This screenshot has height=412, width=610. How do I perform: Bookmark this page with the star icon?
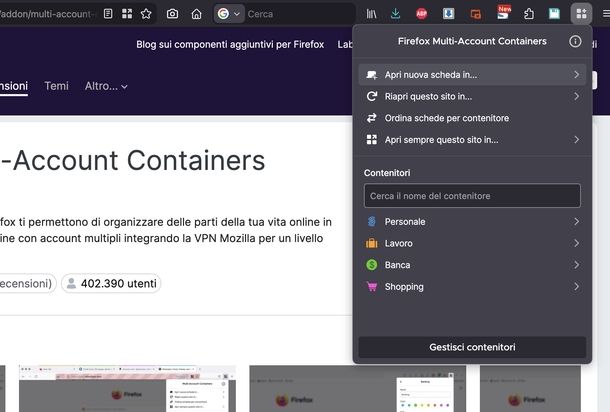coord(146,14)
